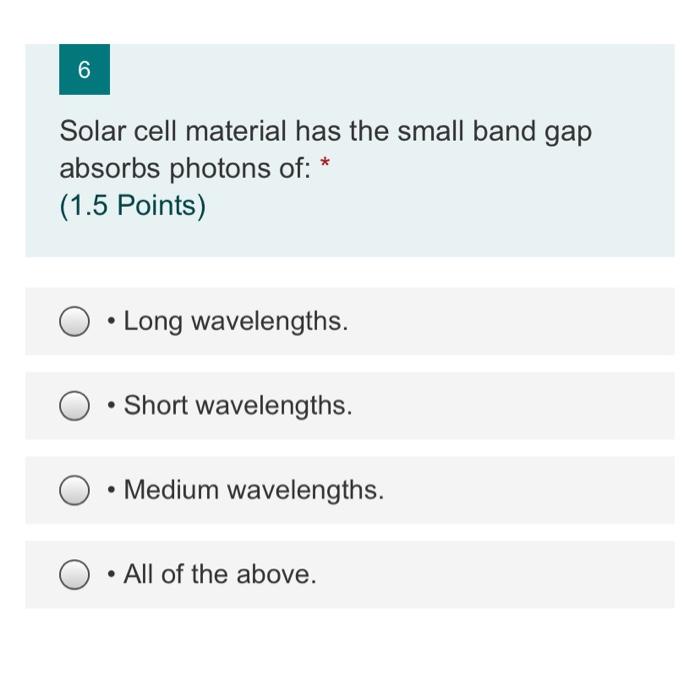Click the 'Long wavelengths.' option label
The width and height of the screenshot is (700, 683).
click(236, 321)
